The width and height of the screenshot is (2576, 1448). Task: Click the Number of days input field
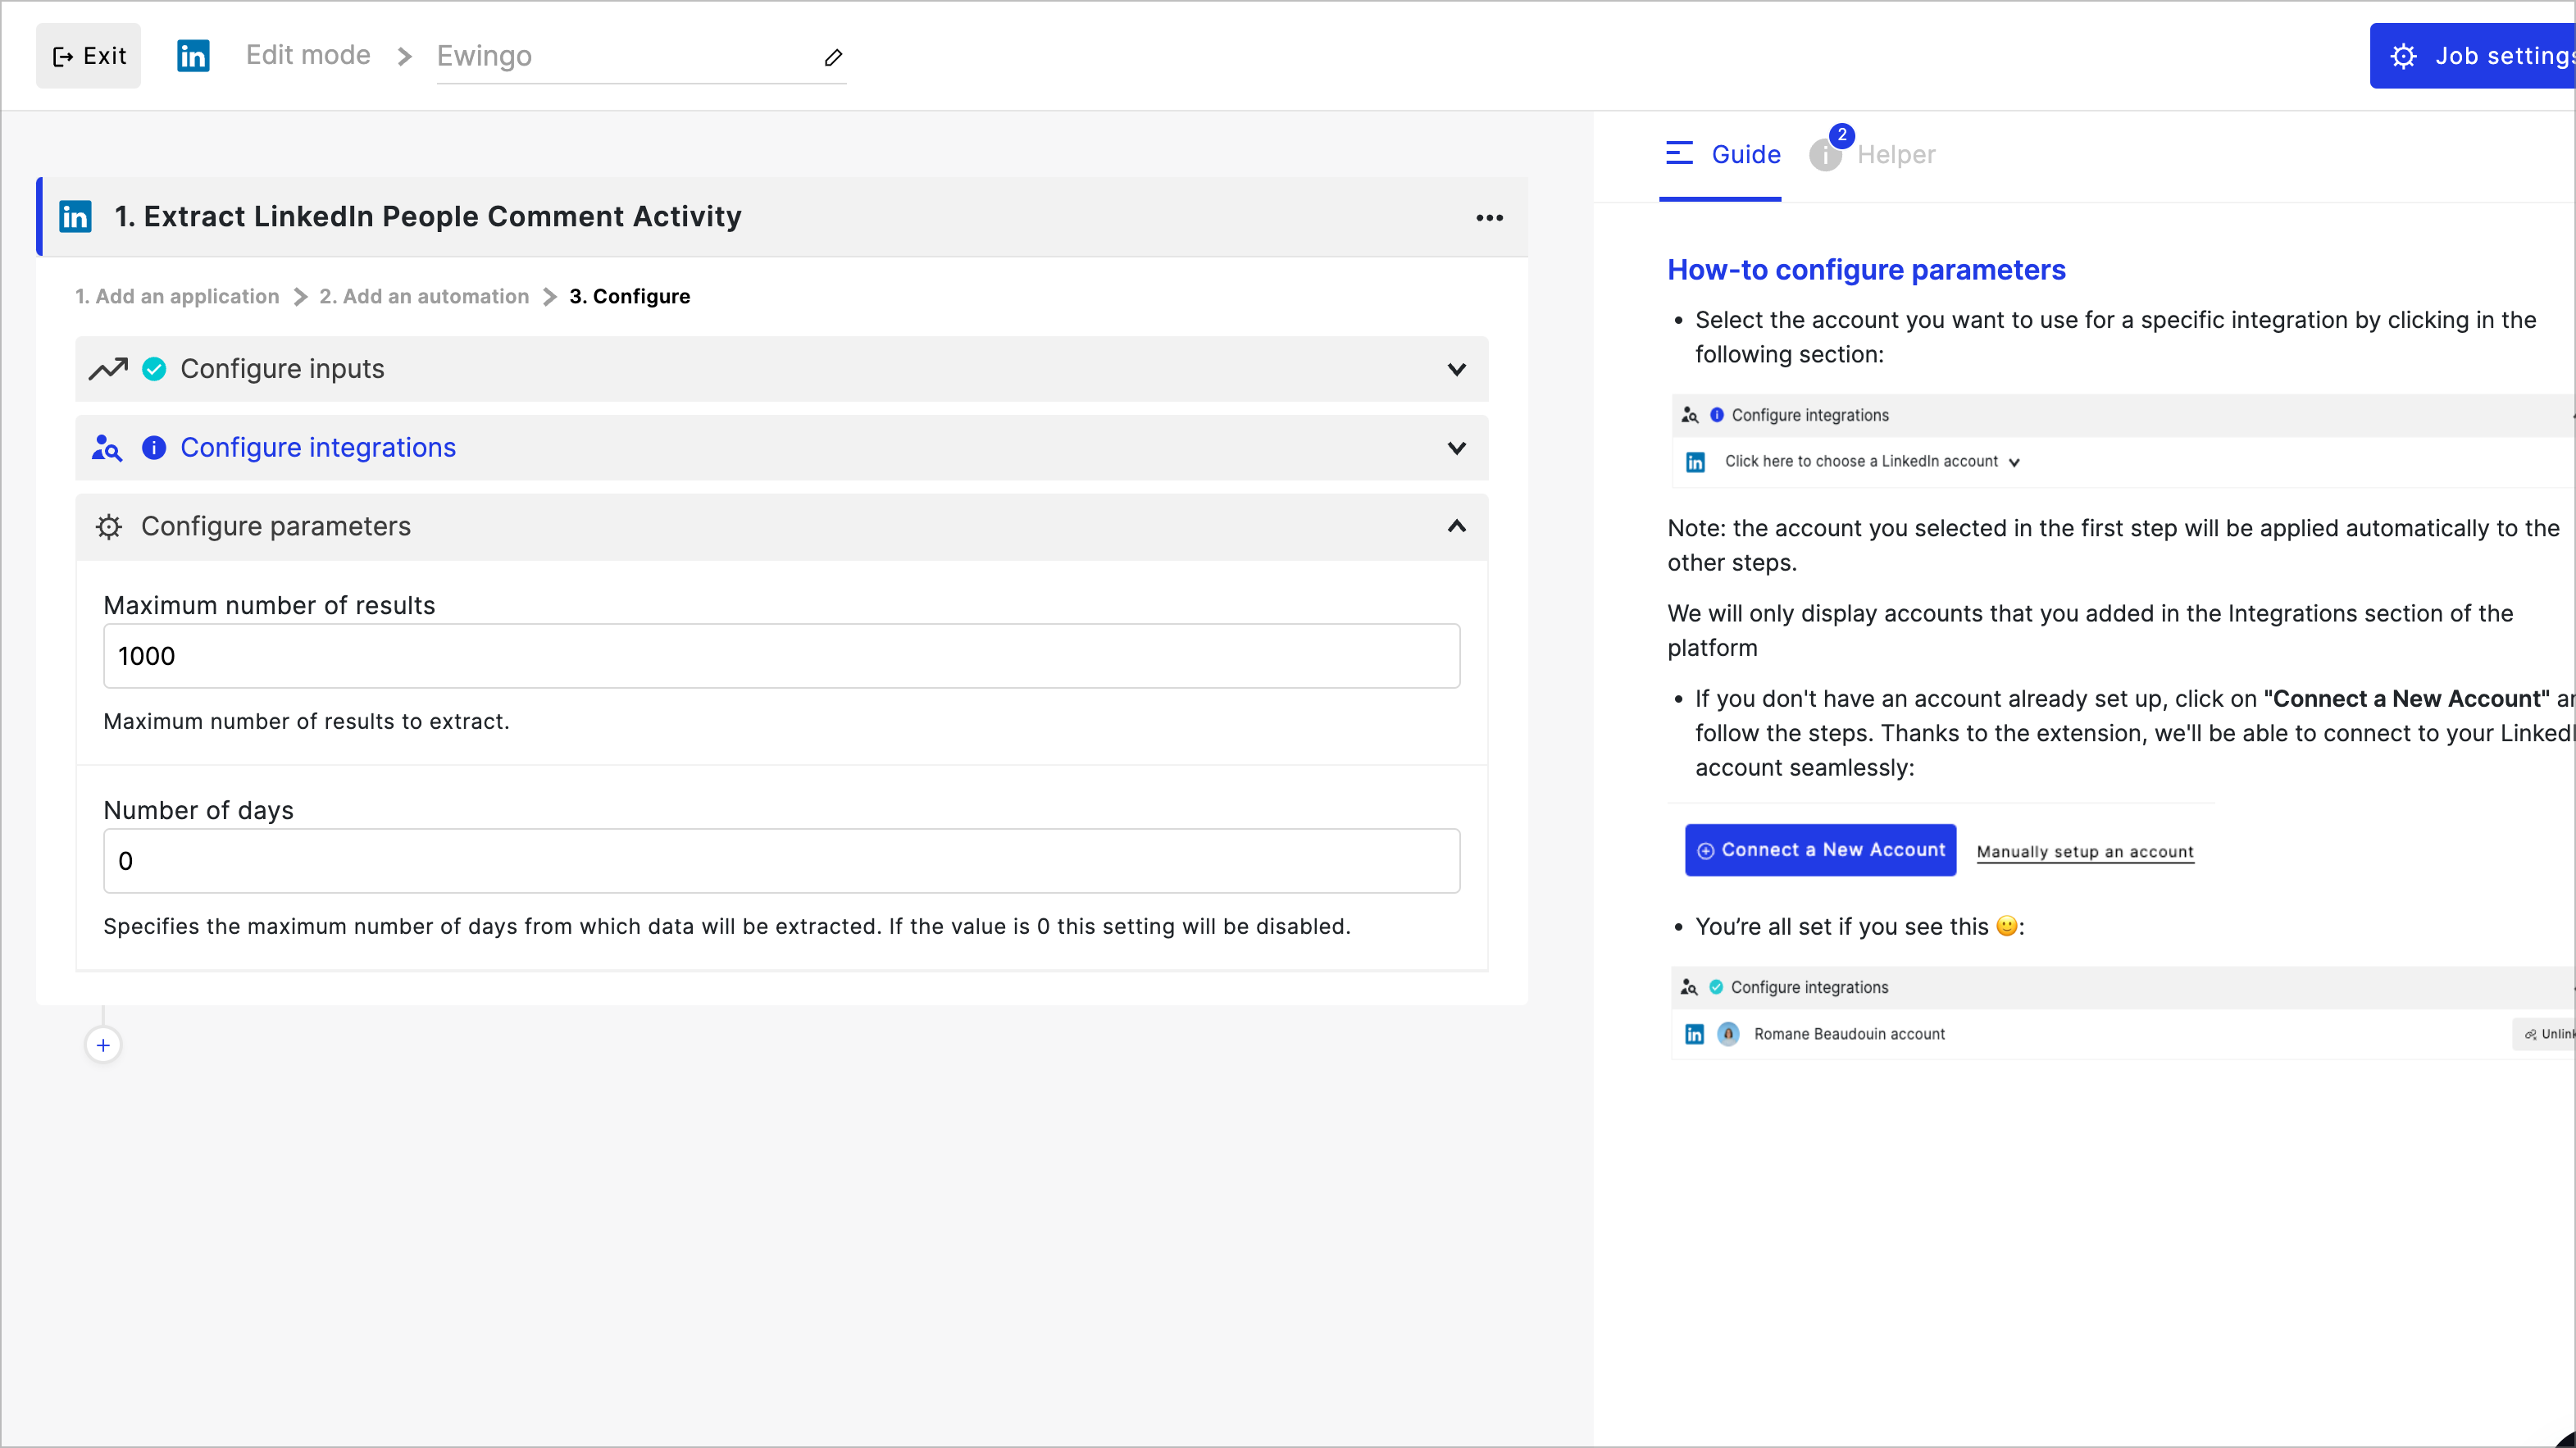[781, 861]
